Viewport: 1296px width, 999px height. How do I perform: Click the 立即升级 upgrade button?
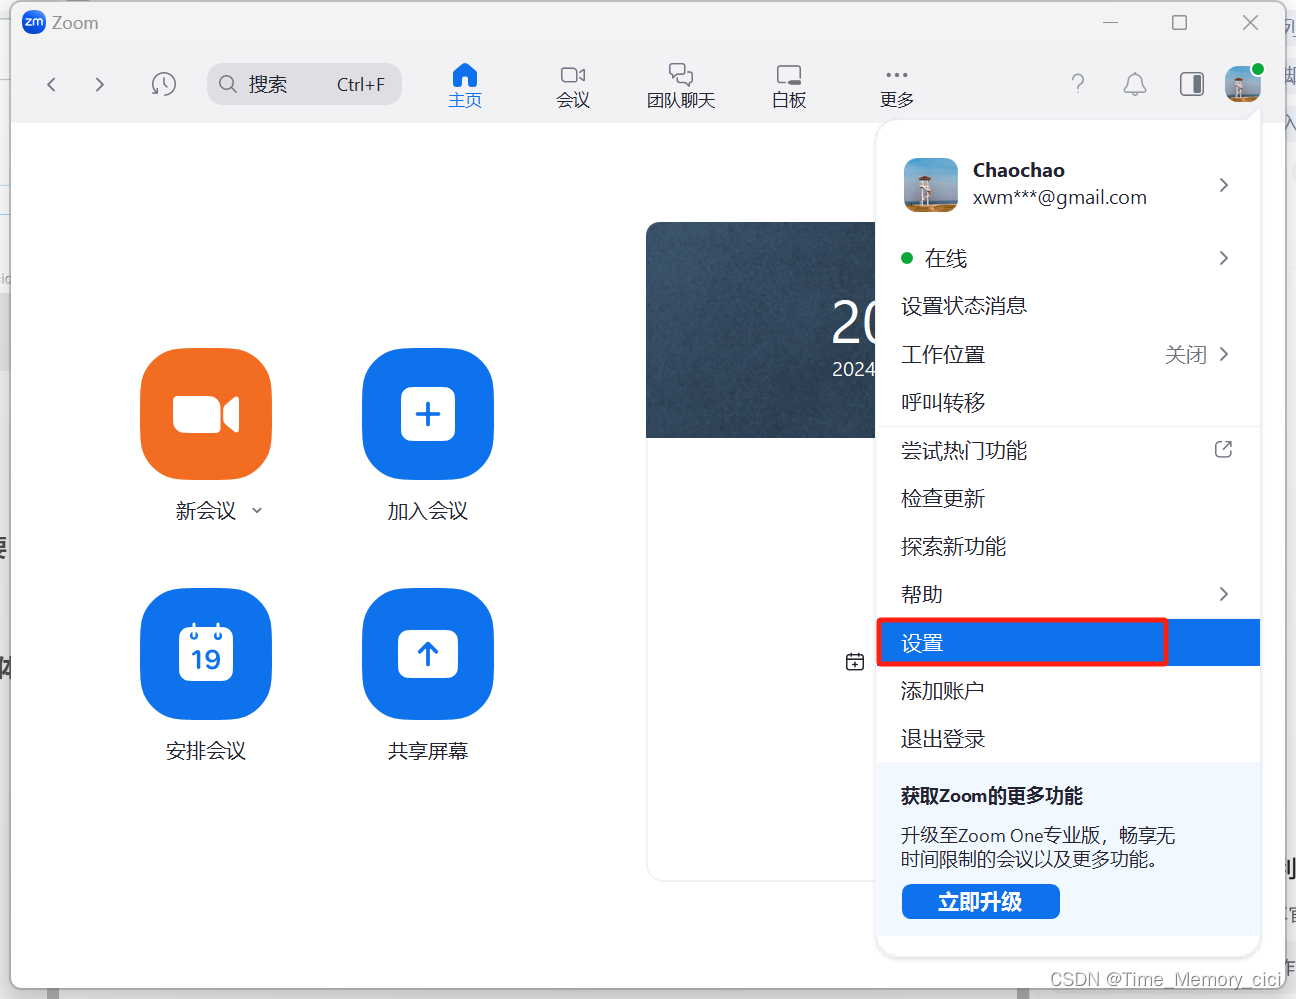(x=980, y=902)
